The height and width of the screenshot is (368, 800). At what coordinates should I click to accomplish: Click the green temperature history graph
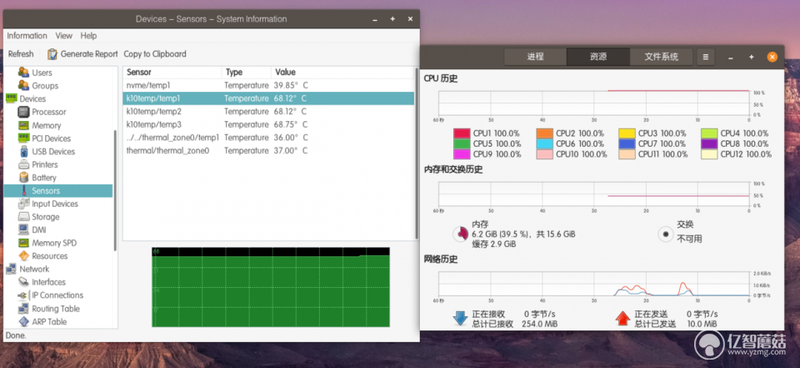click(x=270, y=287)
